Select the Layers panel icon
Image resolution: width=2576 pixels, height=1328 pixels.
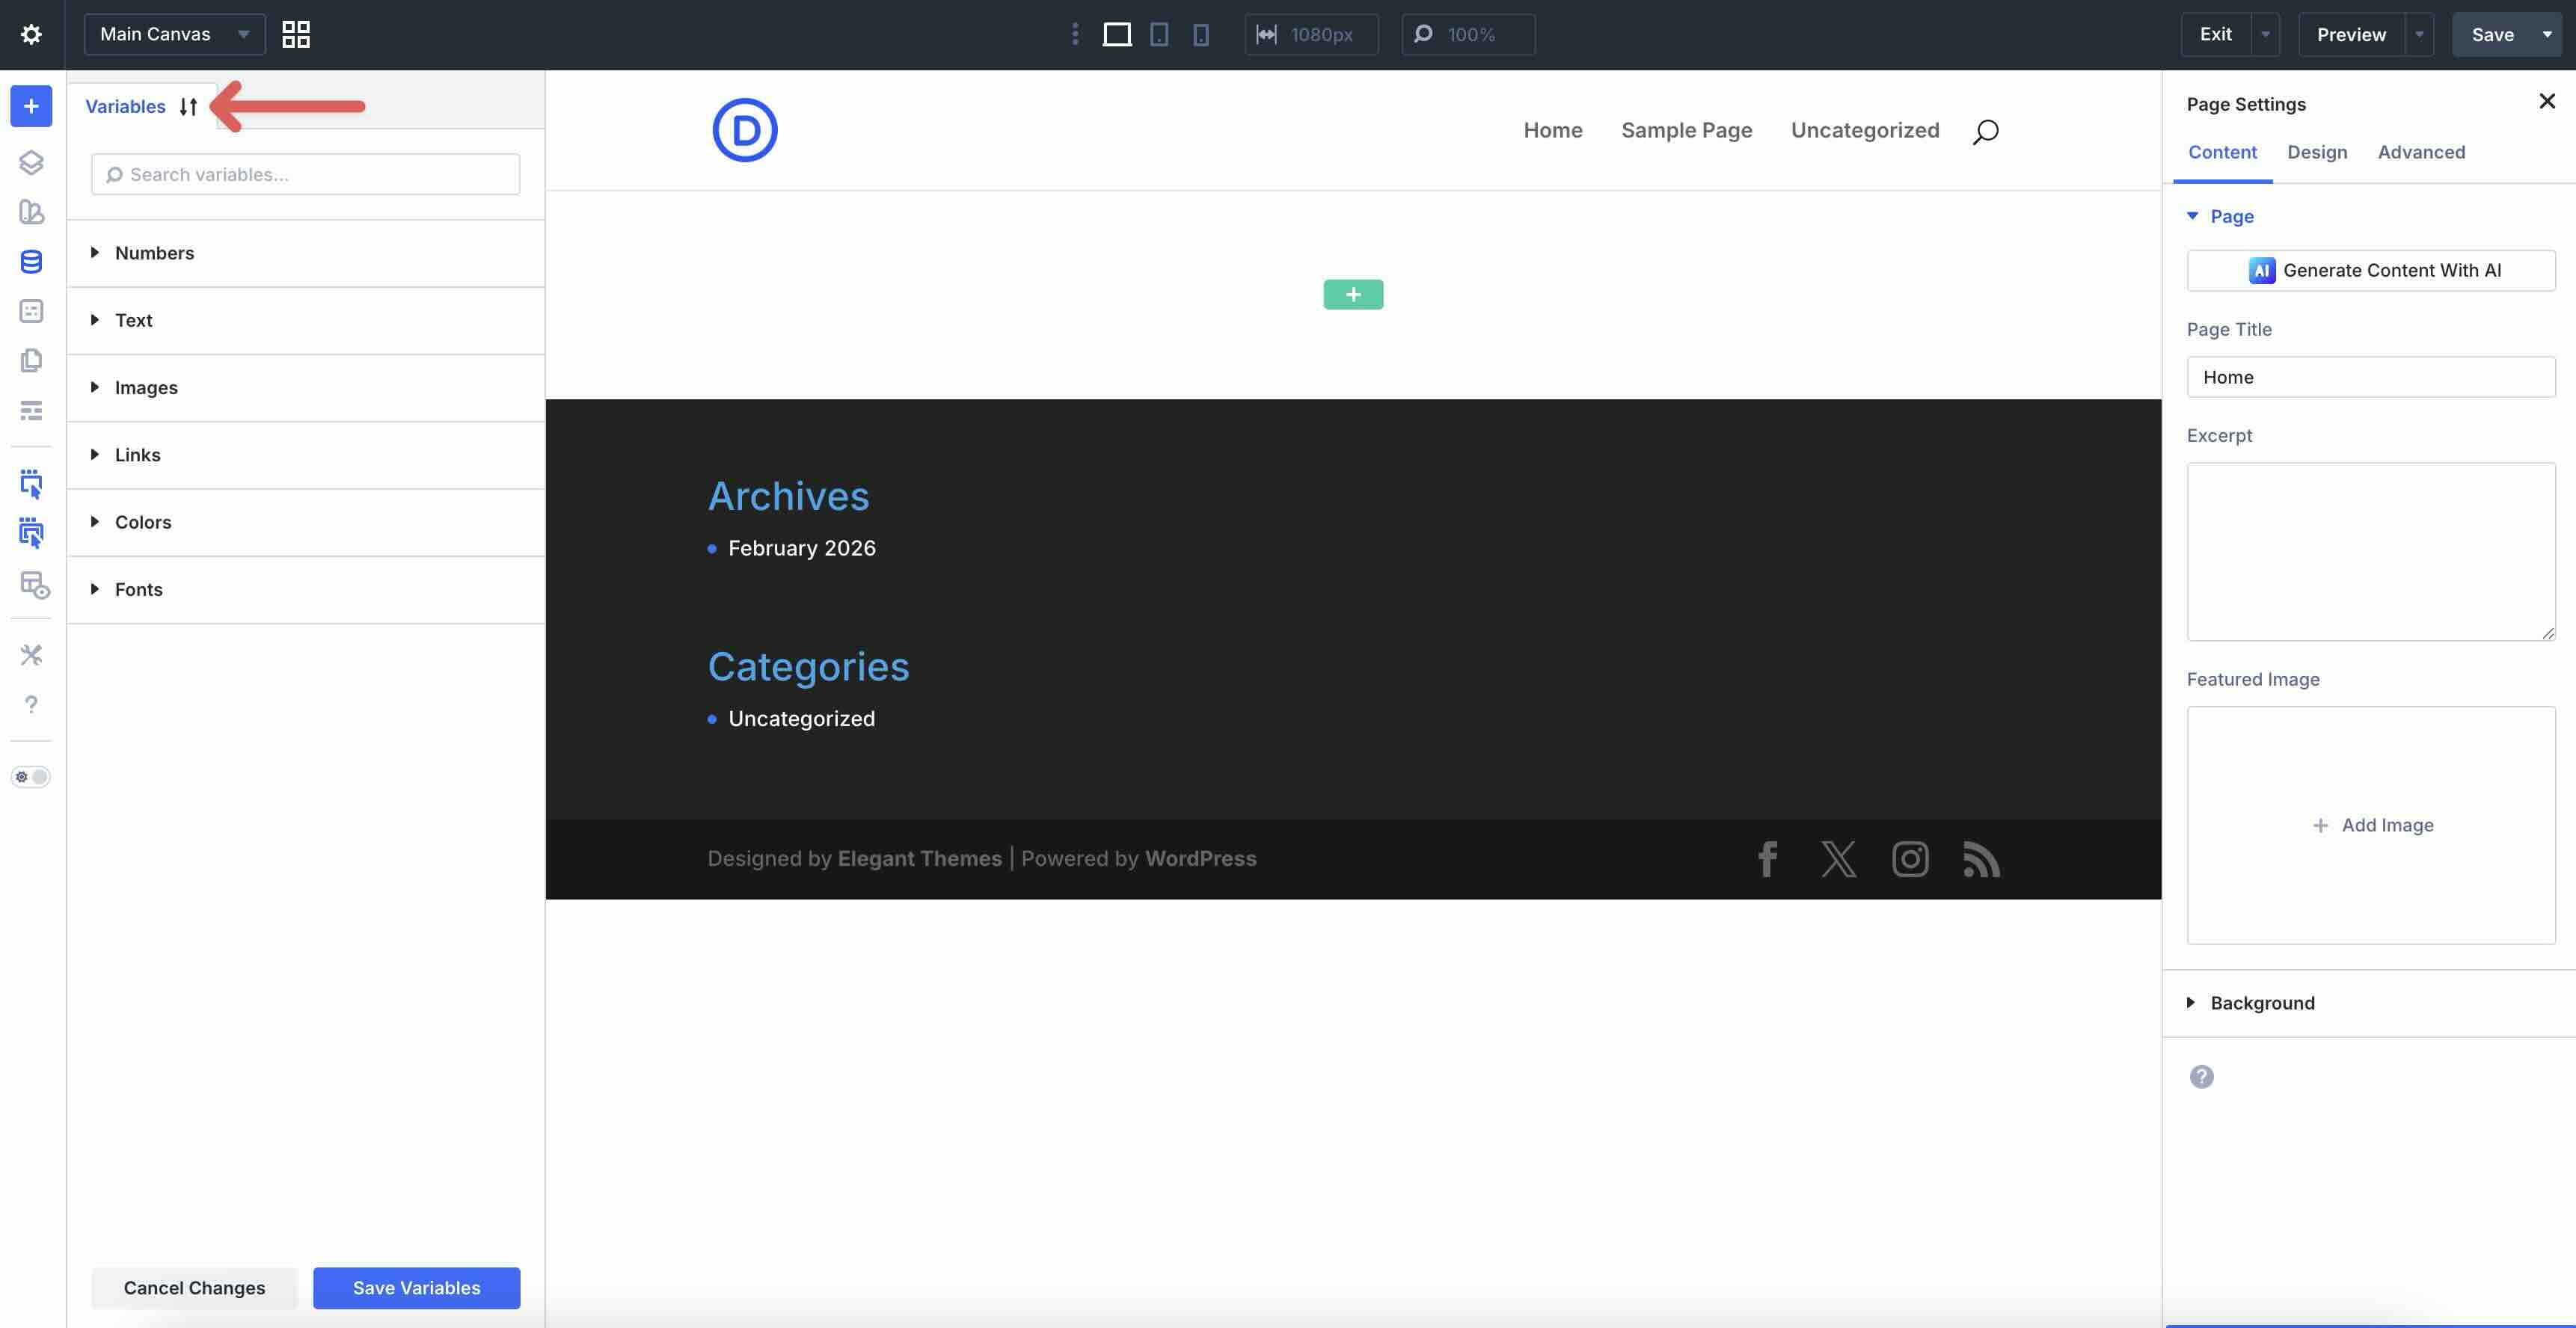pos(31,162)
